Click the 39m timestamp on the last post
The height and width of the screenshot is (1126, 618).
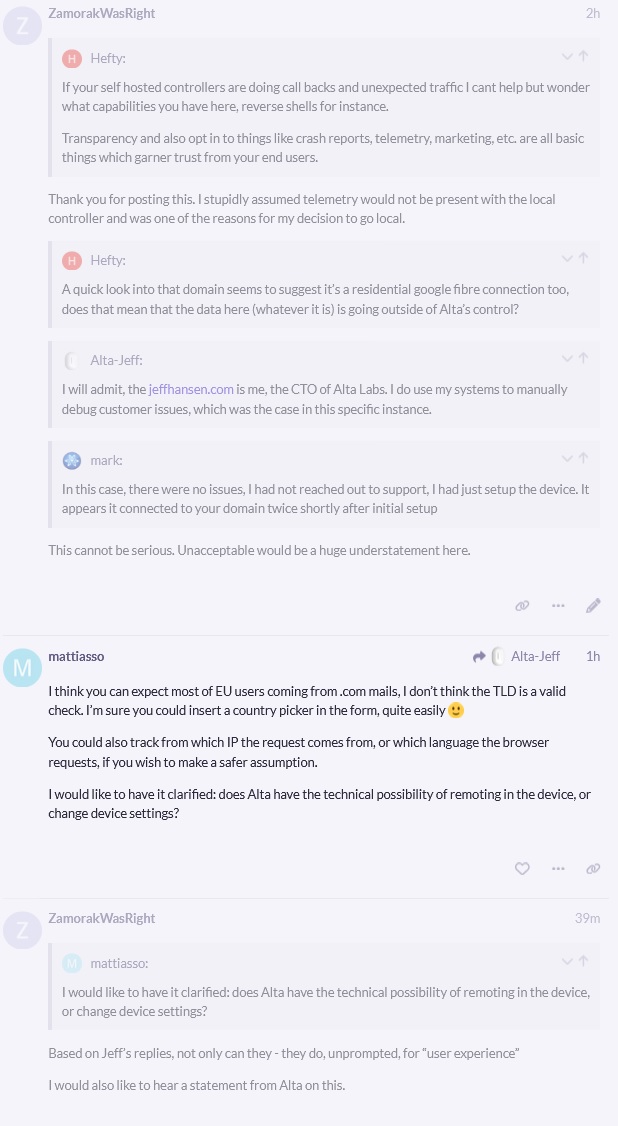click(x=587, y=919)
